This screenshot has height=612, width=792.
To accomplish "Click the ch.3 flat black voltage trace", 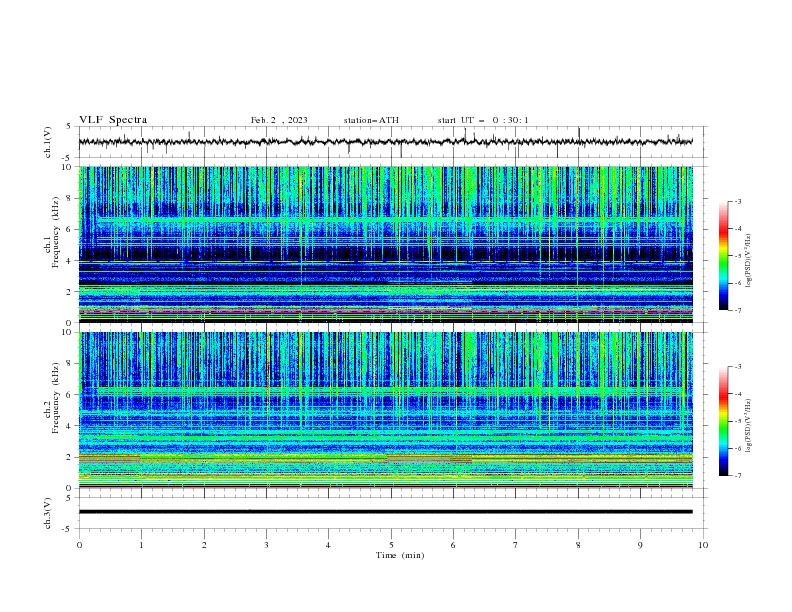I will point(385,512).
